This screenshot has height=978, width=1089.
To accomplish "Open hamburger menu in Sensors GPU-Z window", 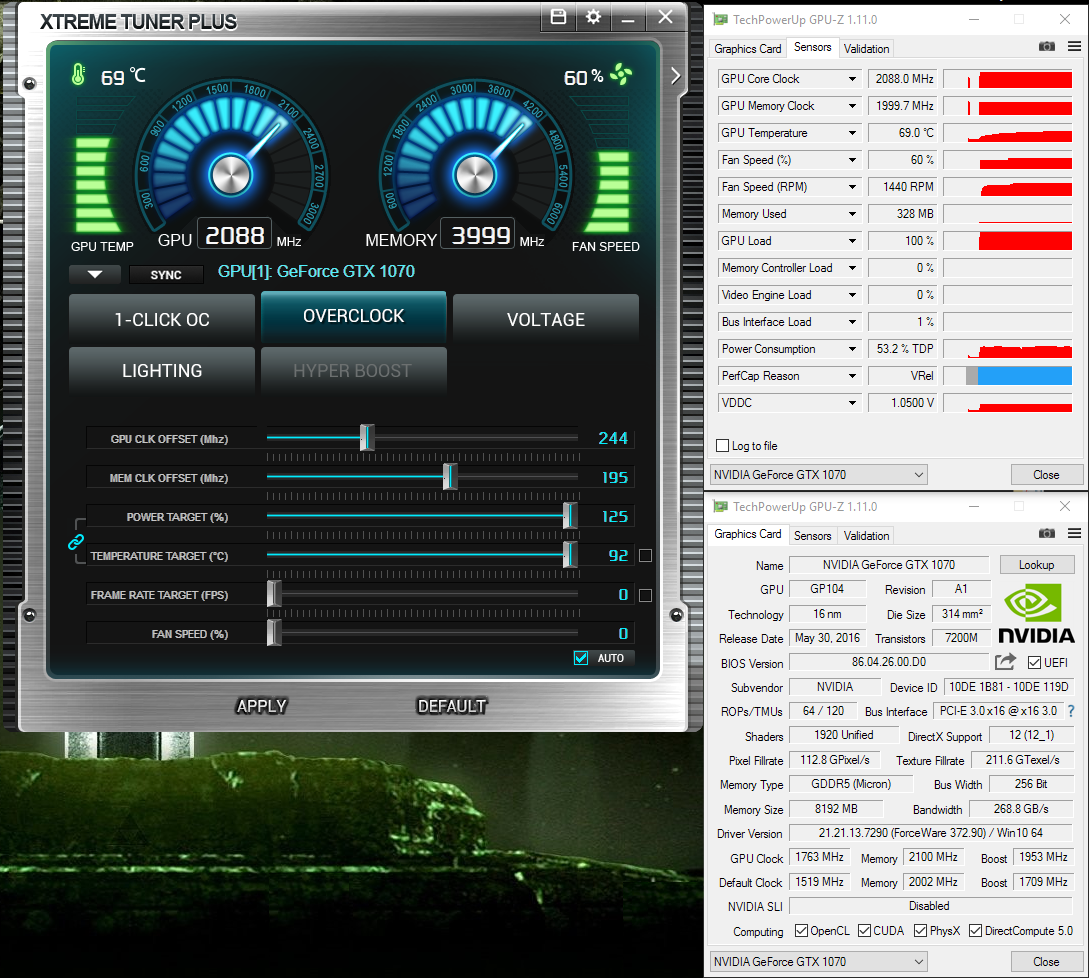I will pyautogui.click(x=1074, y=47).
